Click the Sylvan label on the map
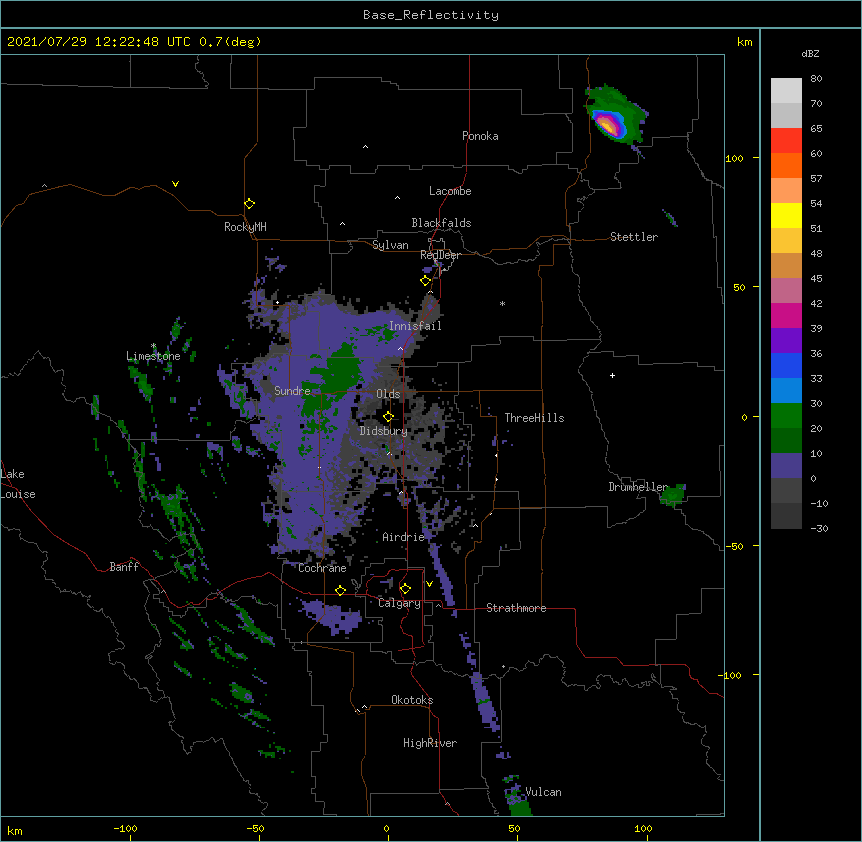 390,245
